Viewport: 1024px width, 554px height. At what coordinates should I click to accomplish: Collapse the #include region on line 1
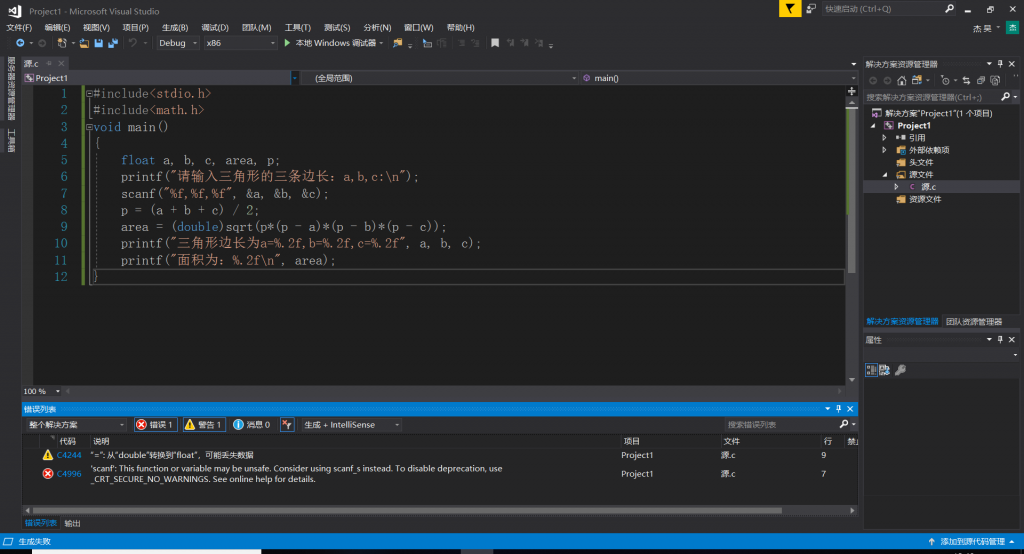click(89, 93)
